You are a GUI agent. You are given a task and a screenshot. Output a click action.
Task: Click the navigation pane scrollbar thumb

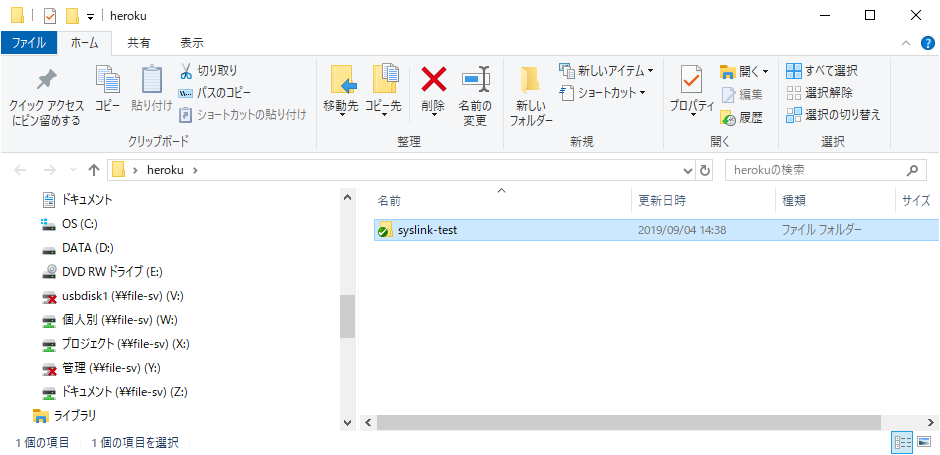[x=348, y=316]
